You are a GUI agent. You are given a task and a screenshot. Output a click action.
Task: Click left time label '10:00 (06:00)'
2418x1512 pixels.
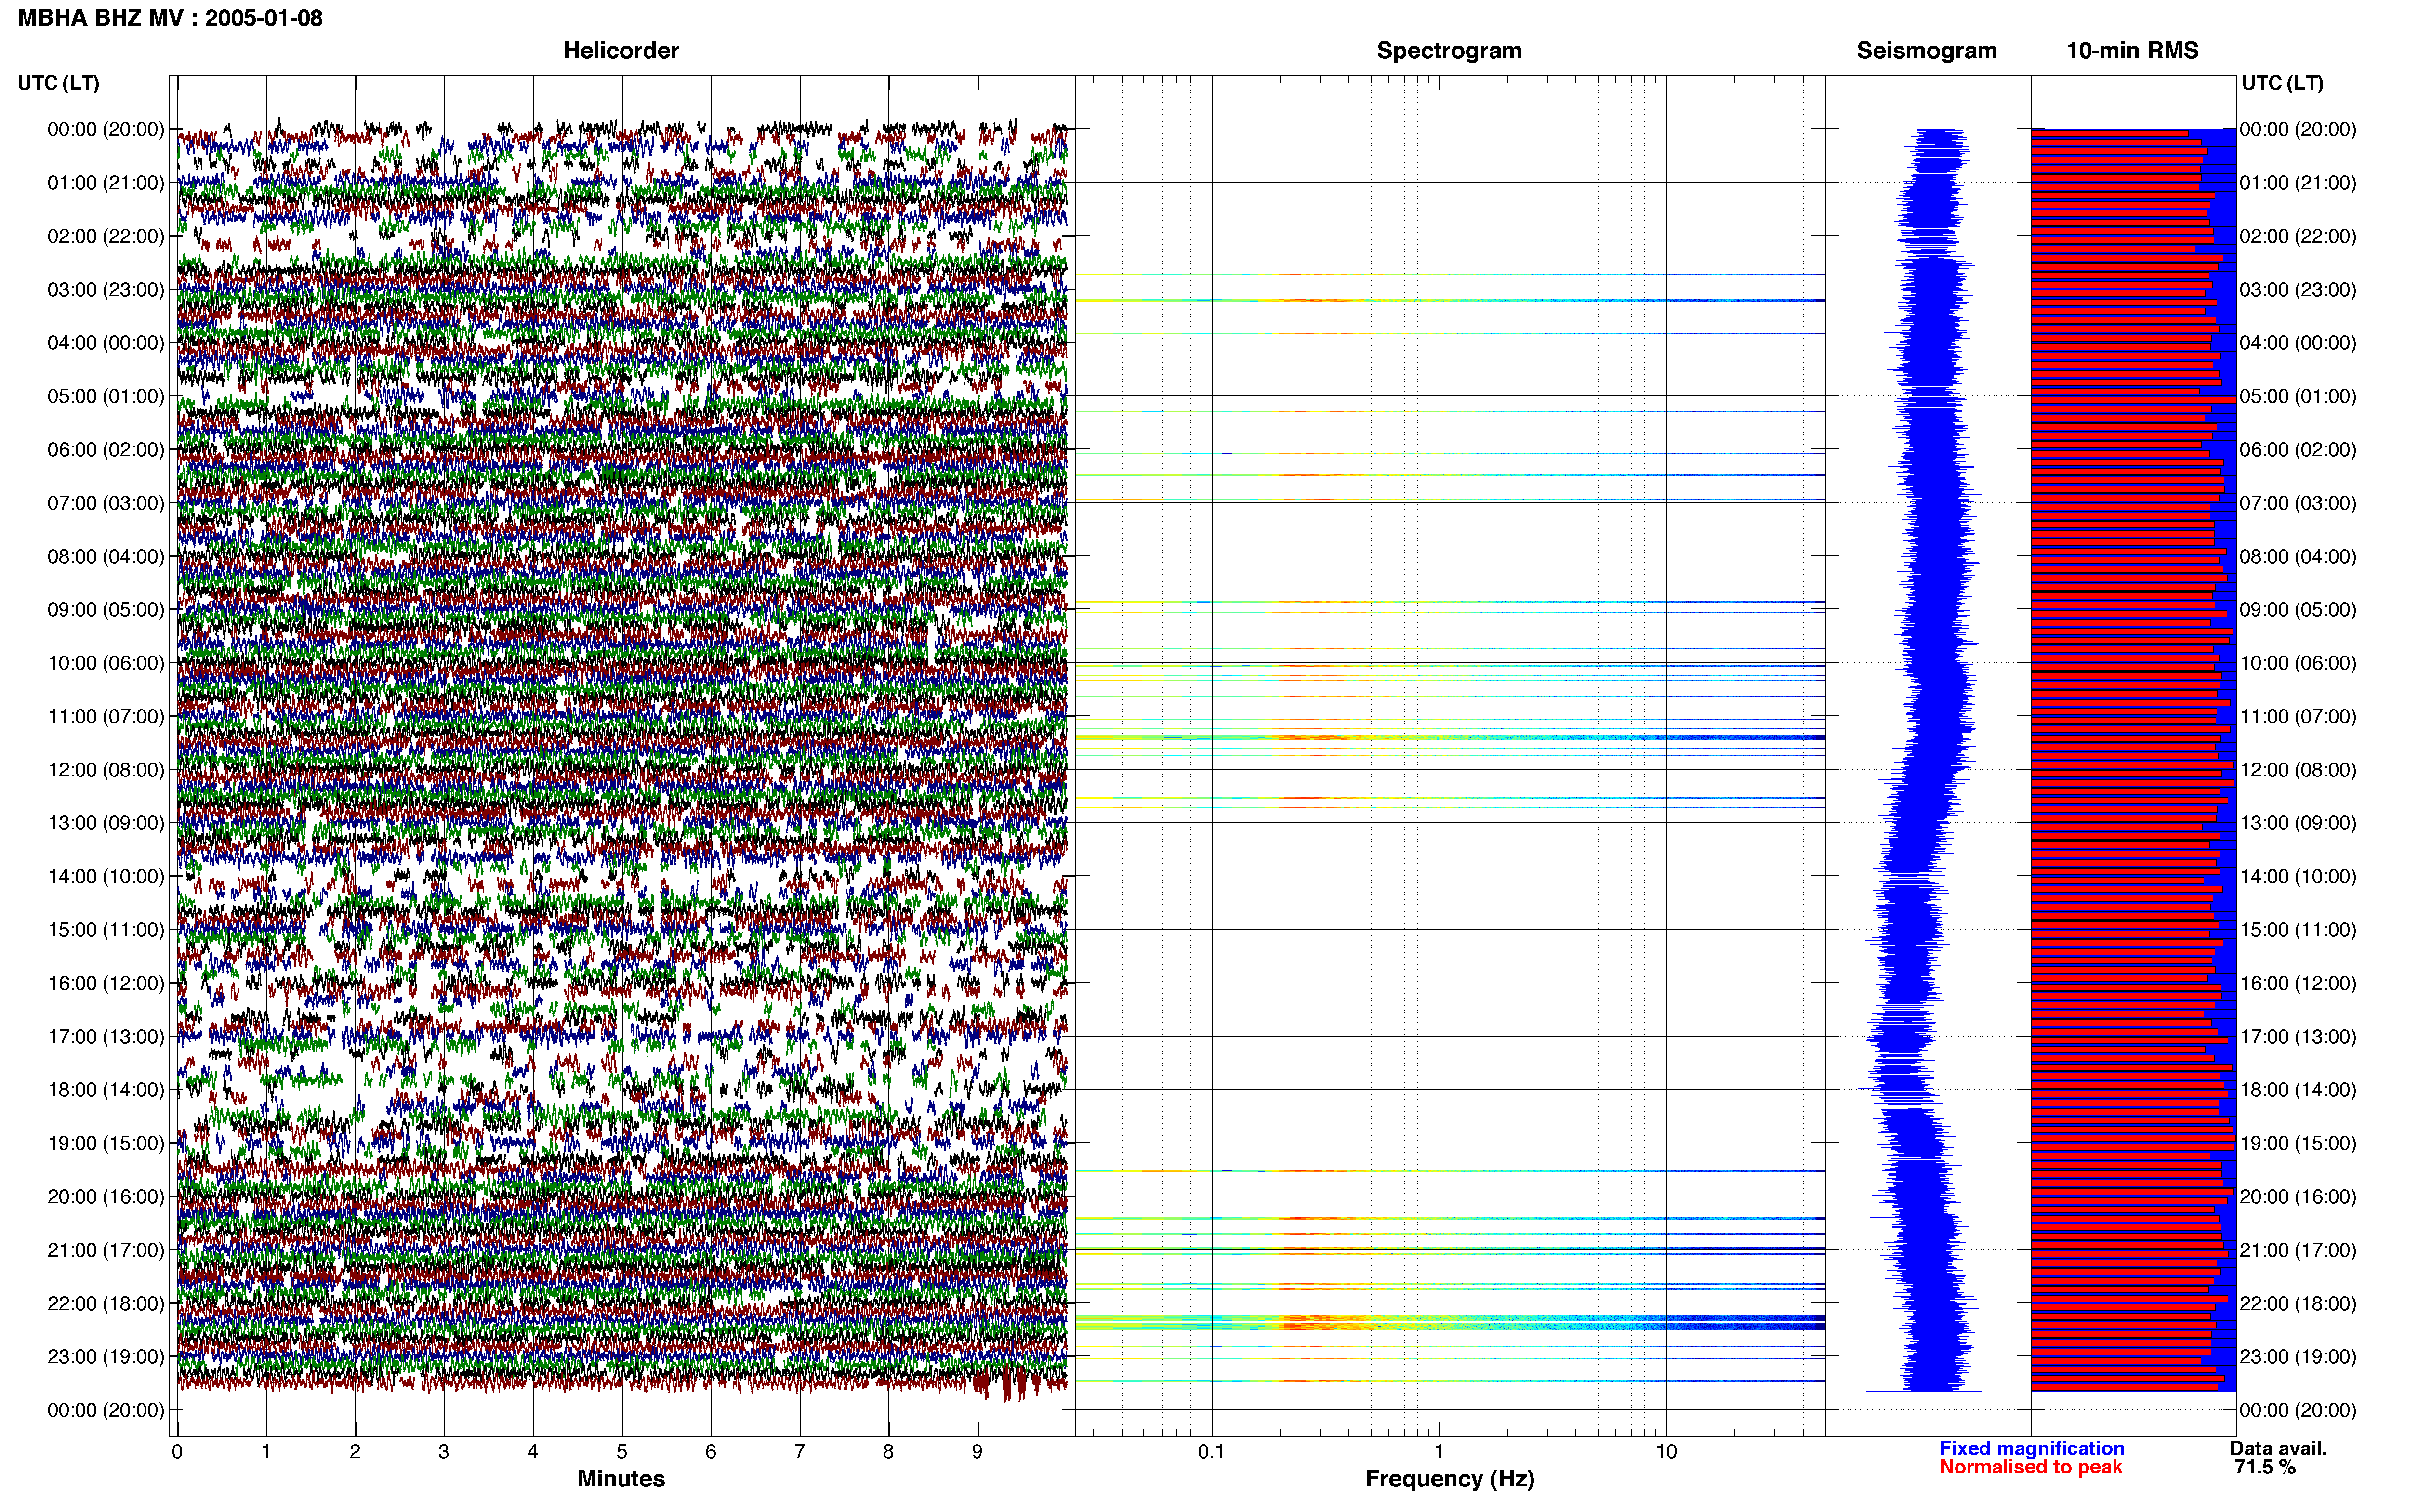tap(106, 662)
